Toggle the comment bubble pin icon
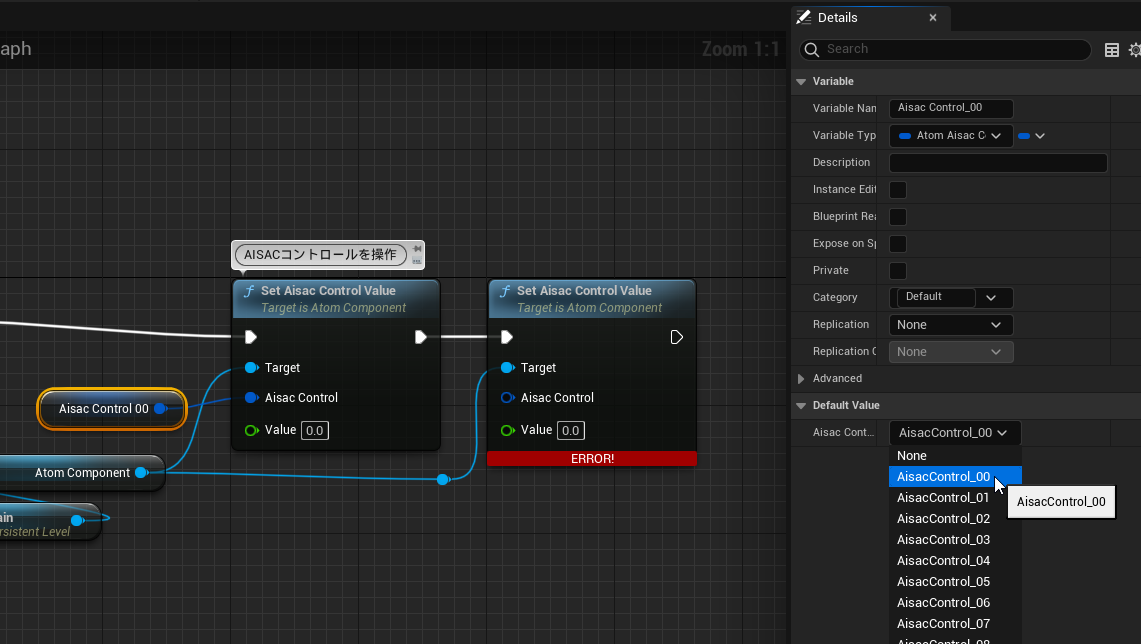1141x644 pixels. click(417, 250)
